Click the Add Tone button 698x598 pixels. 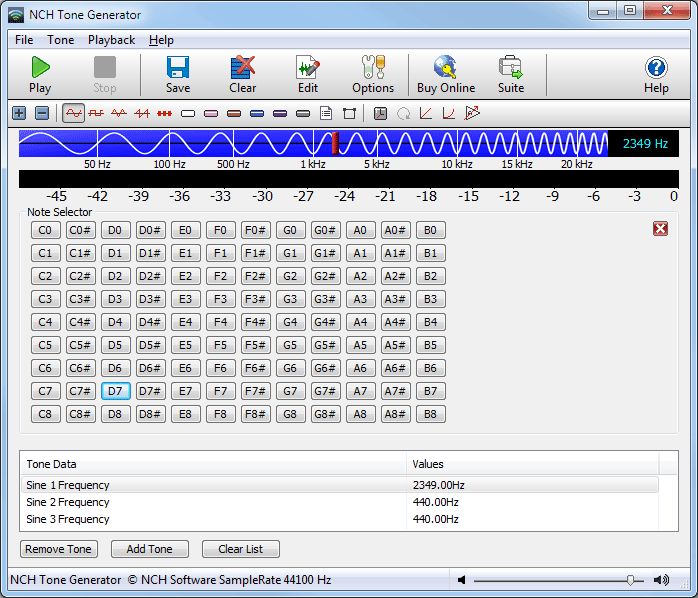click(149, 549)
